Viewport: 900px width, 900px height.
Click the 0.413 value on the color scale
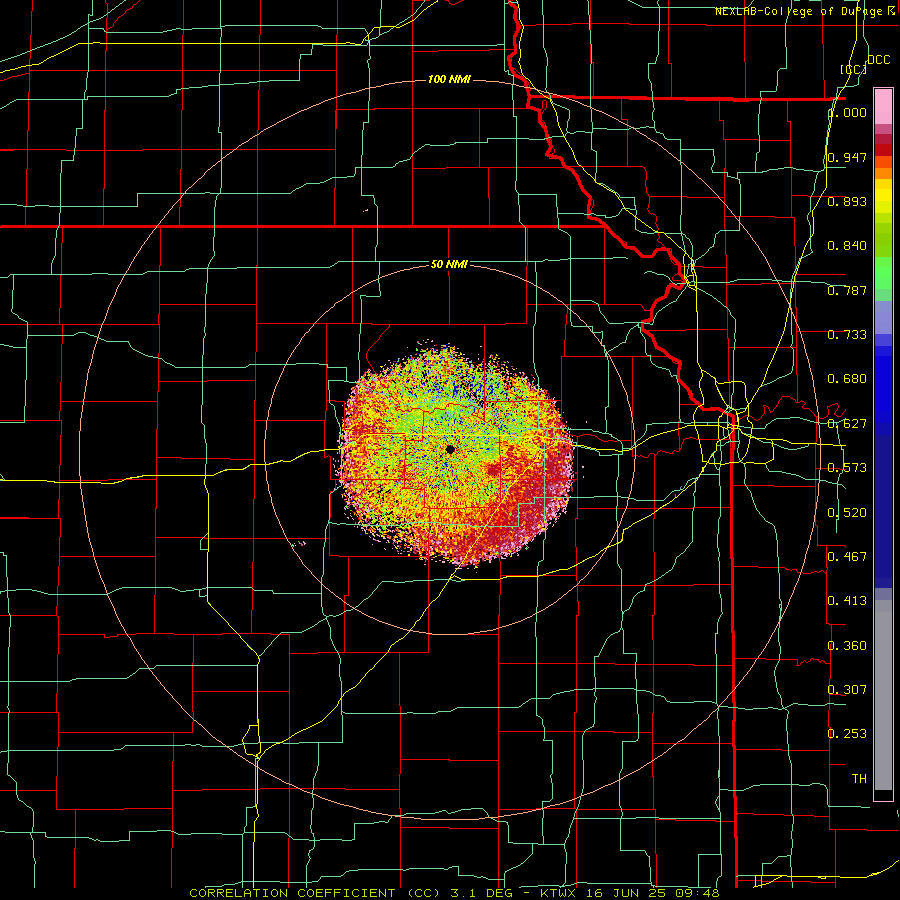(x=847, y=601)
